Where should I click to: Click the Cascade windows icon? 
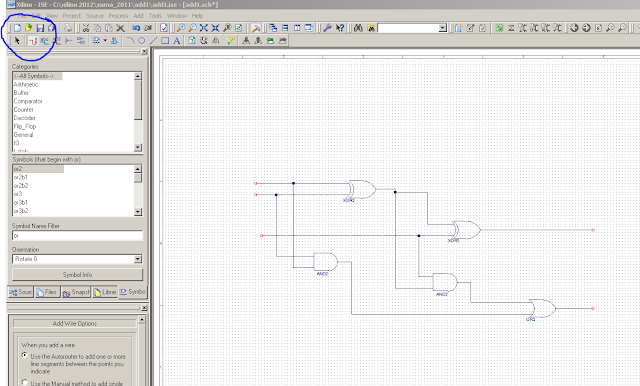[x=273, y=28]
